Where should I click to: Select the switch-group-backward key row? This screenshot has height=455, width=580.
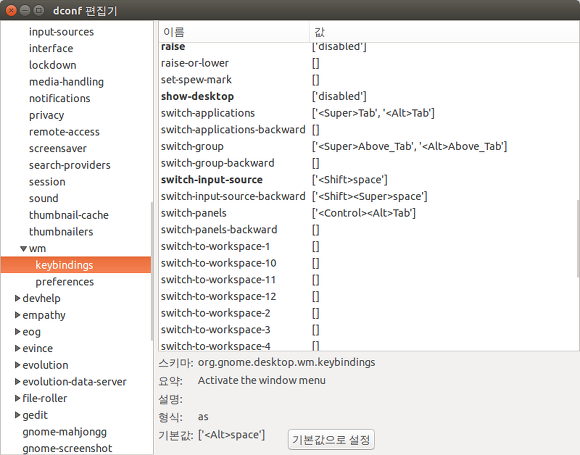pyautogui.click(x=368, y=163)
